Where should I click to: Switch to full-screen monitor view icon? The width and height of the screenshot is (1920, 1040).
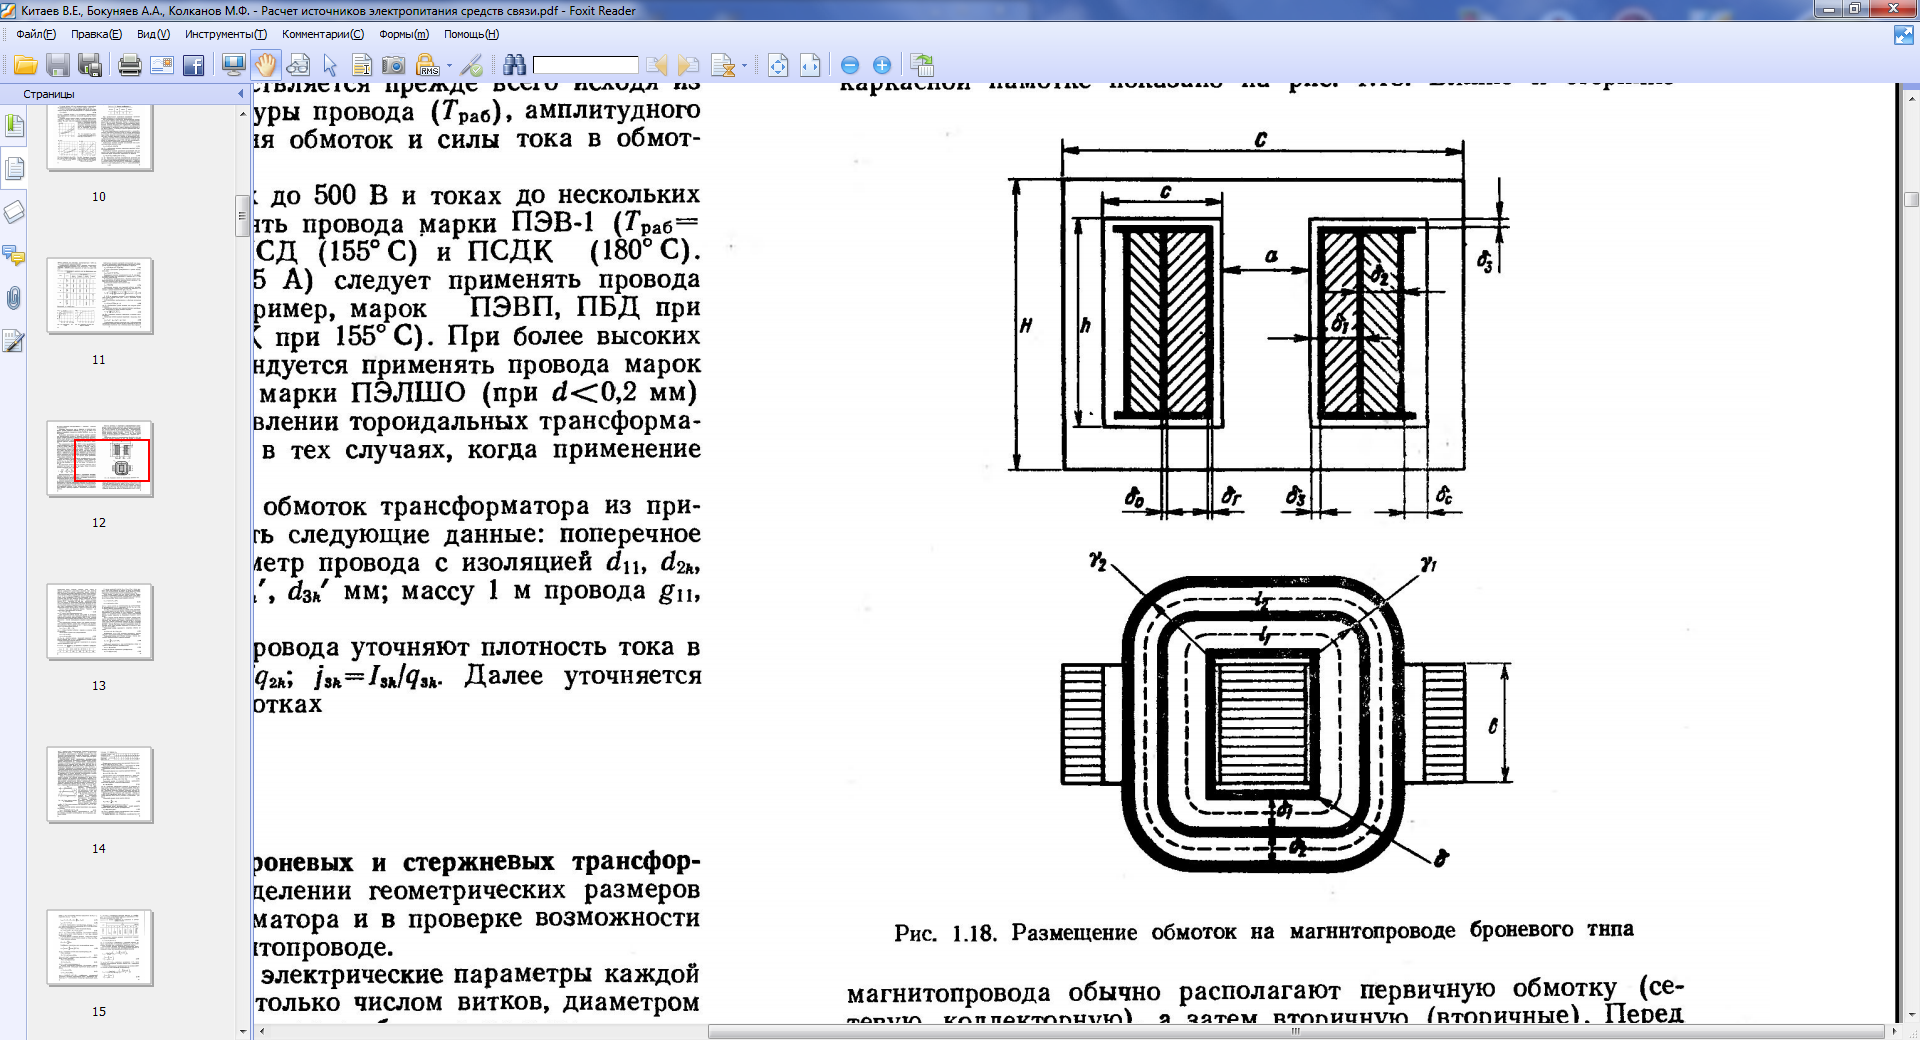pyautogui.click(x=234, y=66)
